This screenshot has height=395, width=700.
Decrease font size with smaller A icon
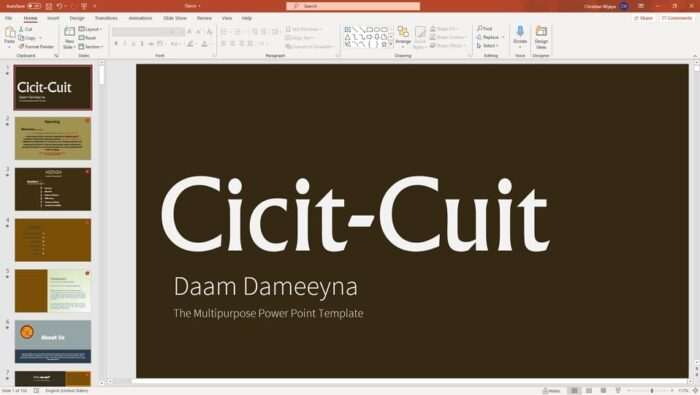(x=198, y=32)
